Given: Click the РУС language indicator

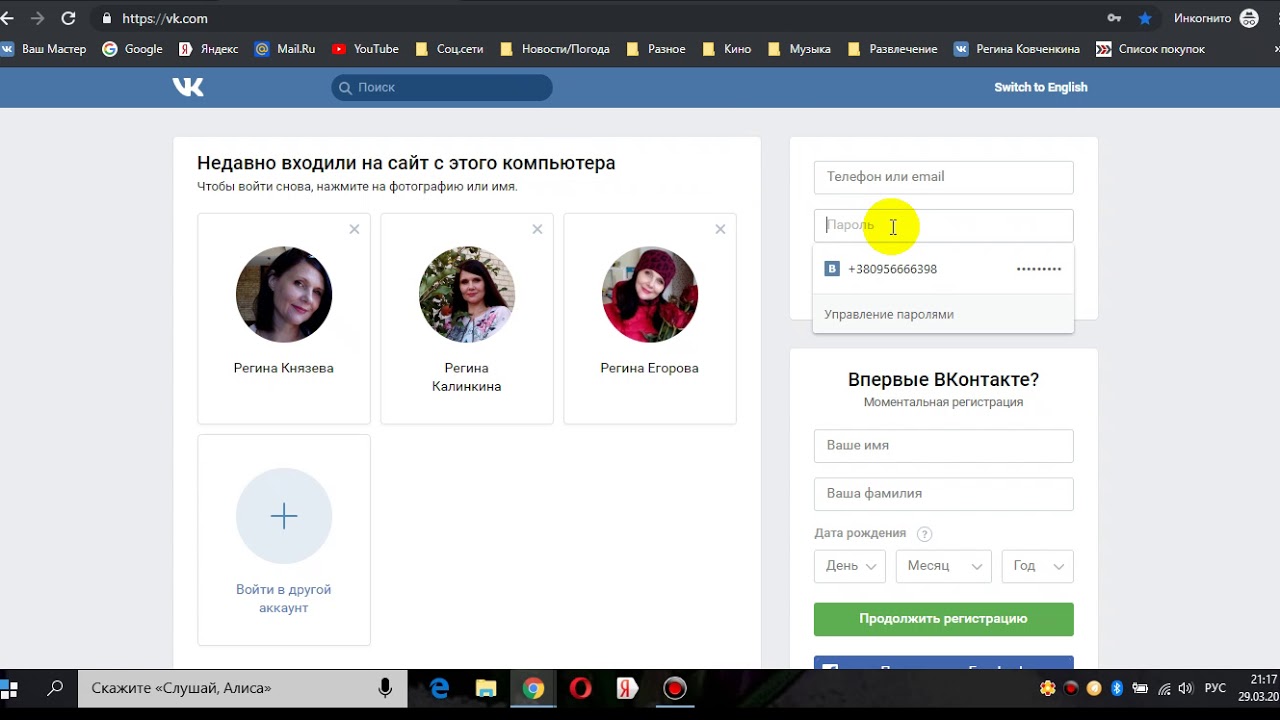Looking at the screenshot, I should [1215, 688].
